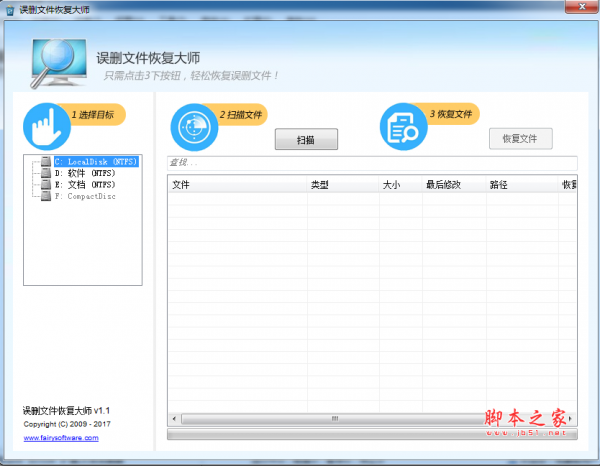
Task: Click the 查找 search input field
Action: (x=372, y=163)
